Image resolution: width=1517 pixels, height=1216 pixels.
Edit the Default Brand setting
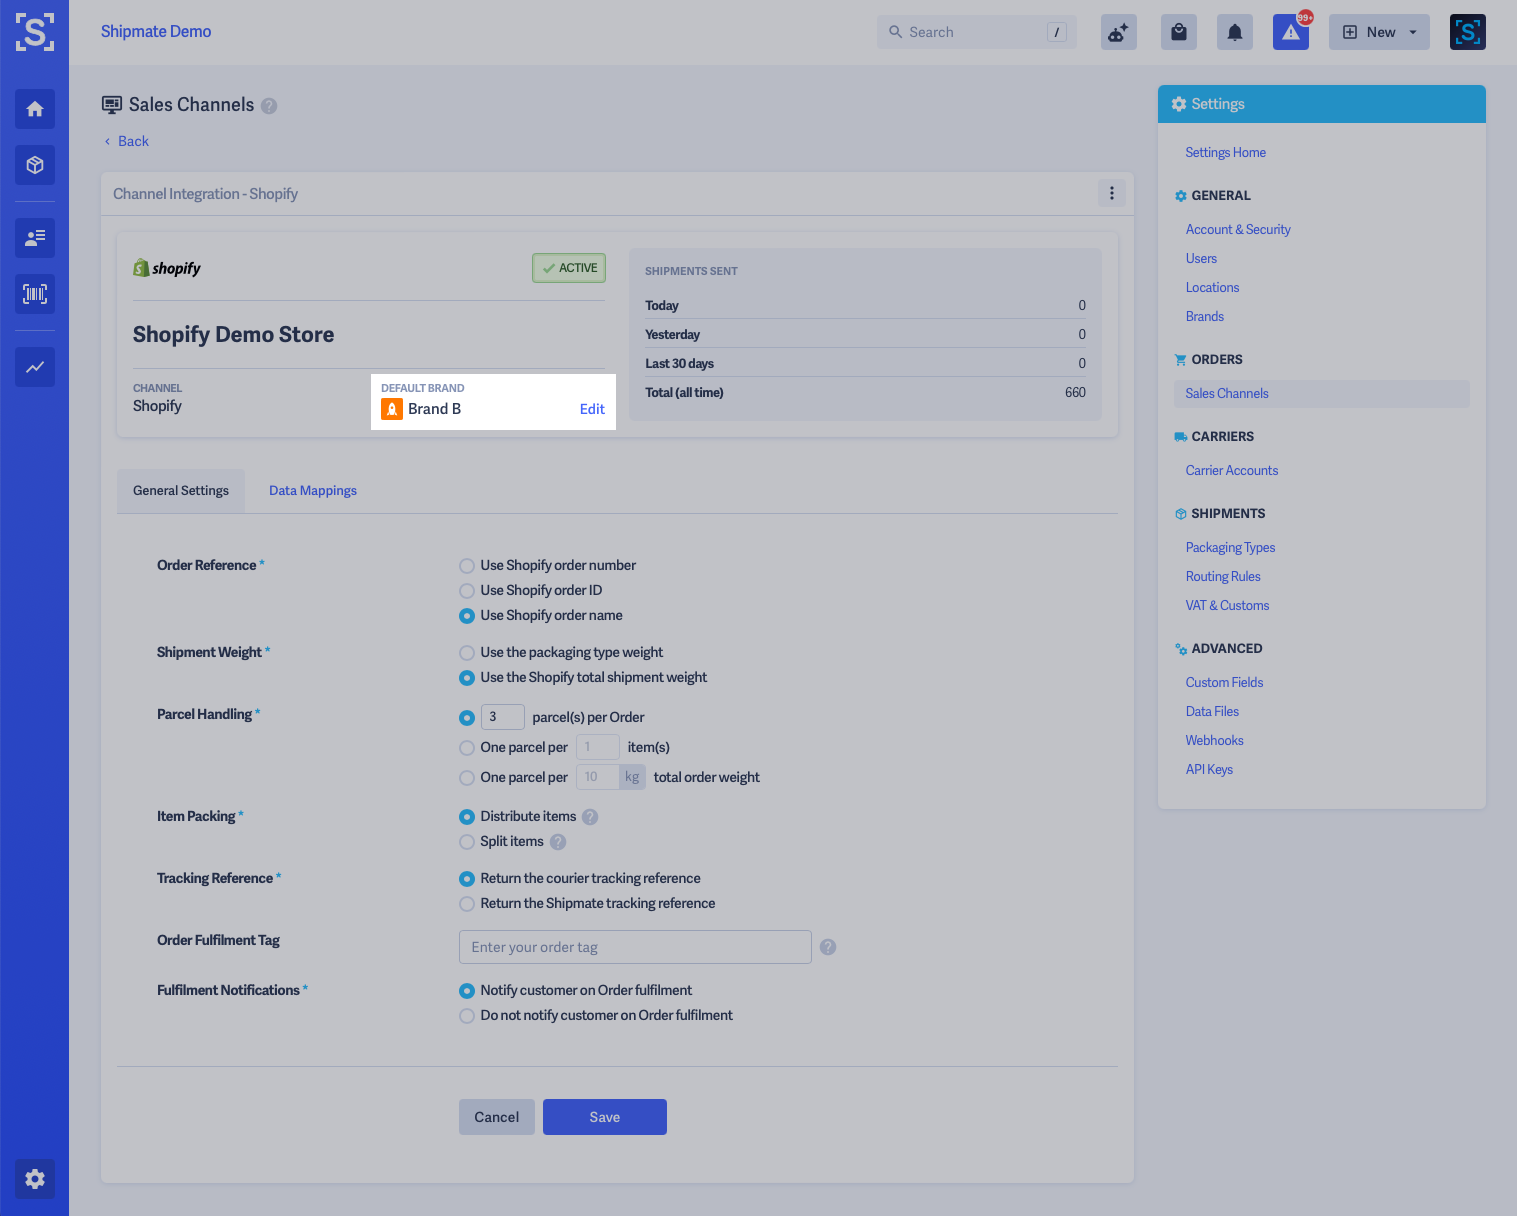592,408
